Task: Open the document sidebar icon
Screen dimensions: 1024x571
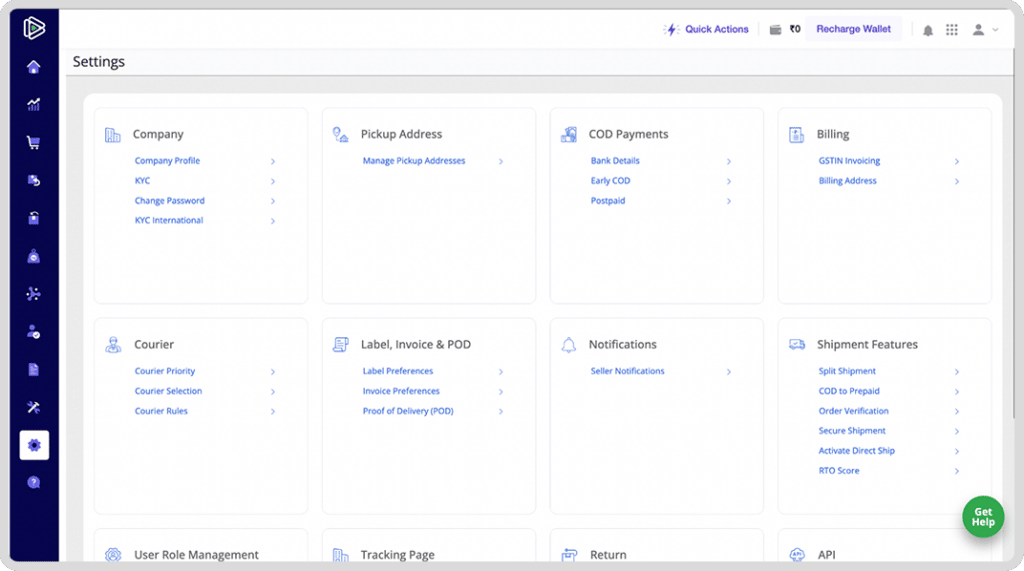Action: click(33, 370)
